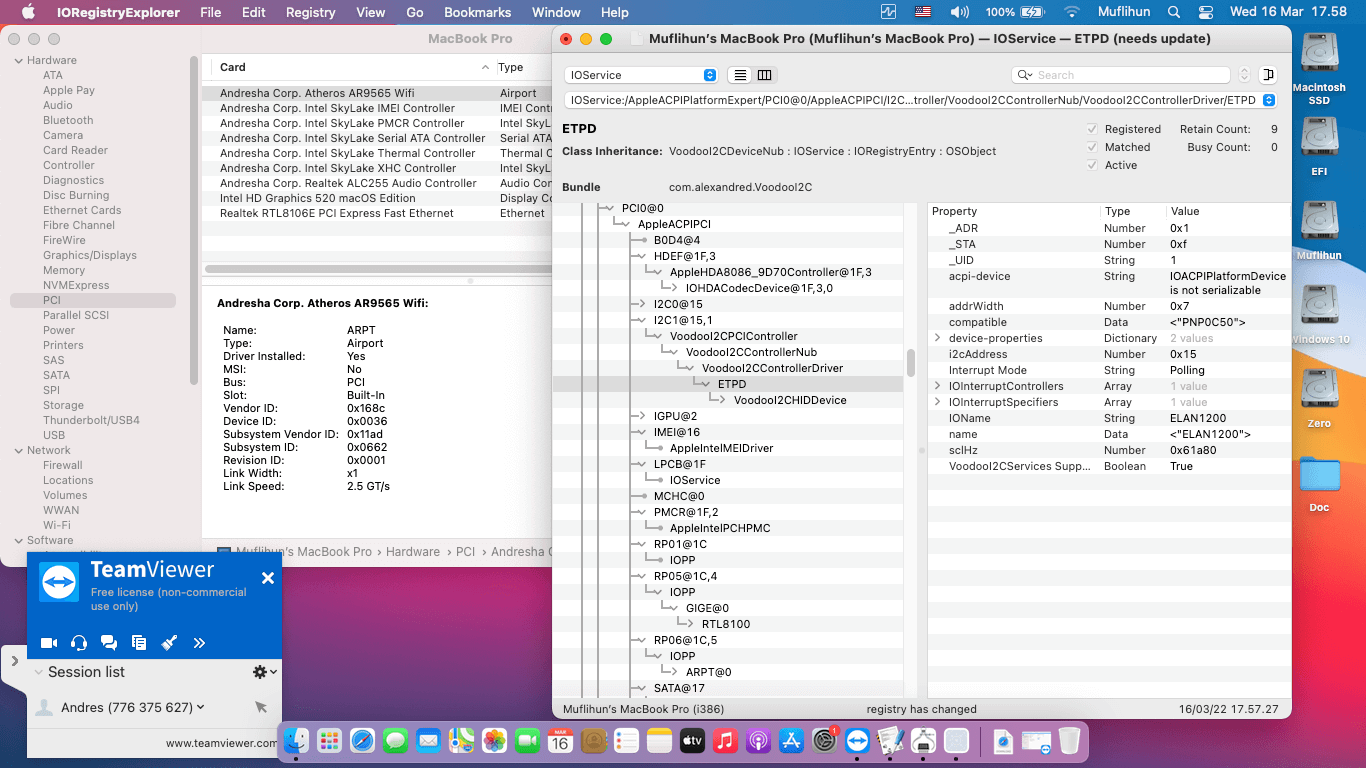Open Mail from the Dock

click(428, 741)
